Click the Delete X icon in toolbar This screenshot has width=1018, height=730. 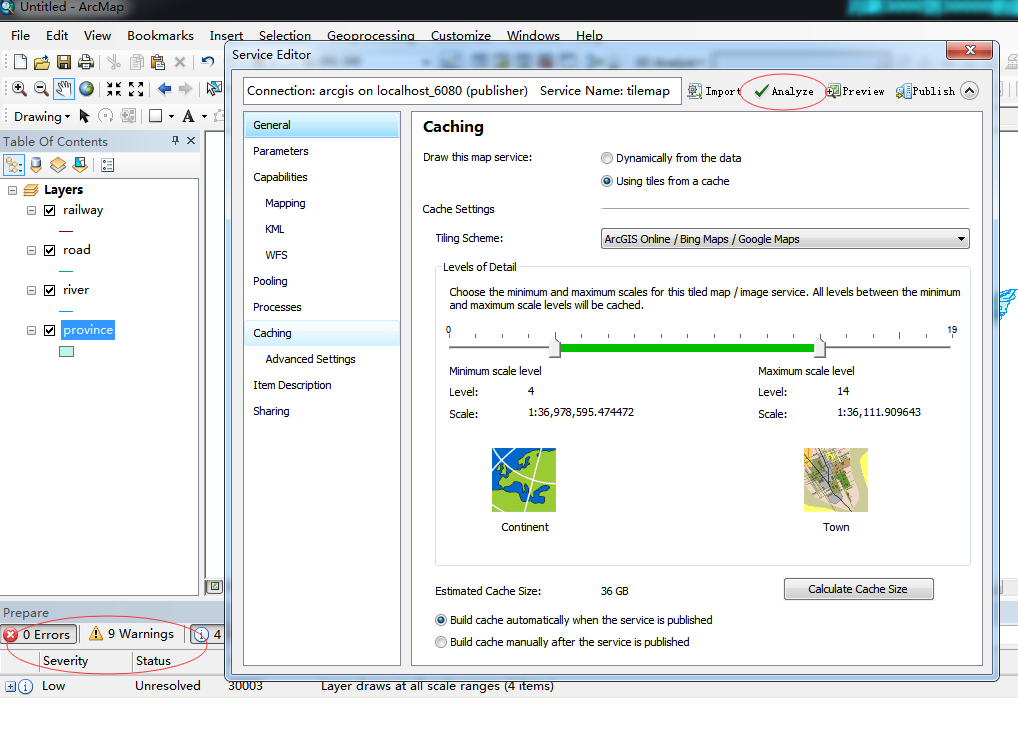pyautogui.click(x=180, y=62)
